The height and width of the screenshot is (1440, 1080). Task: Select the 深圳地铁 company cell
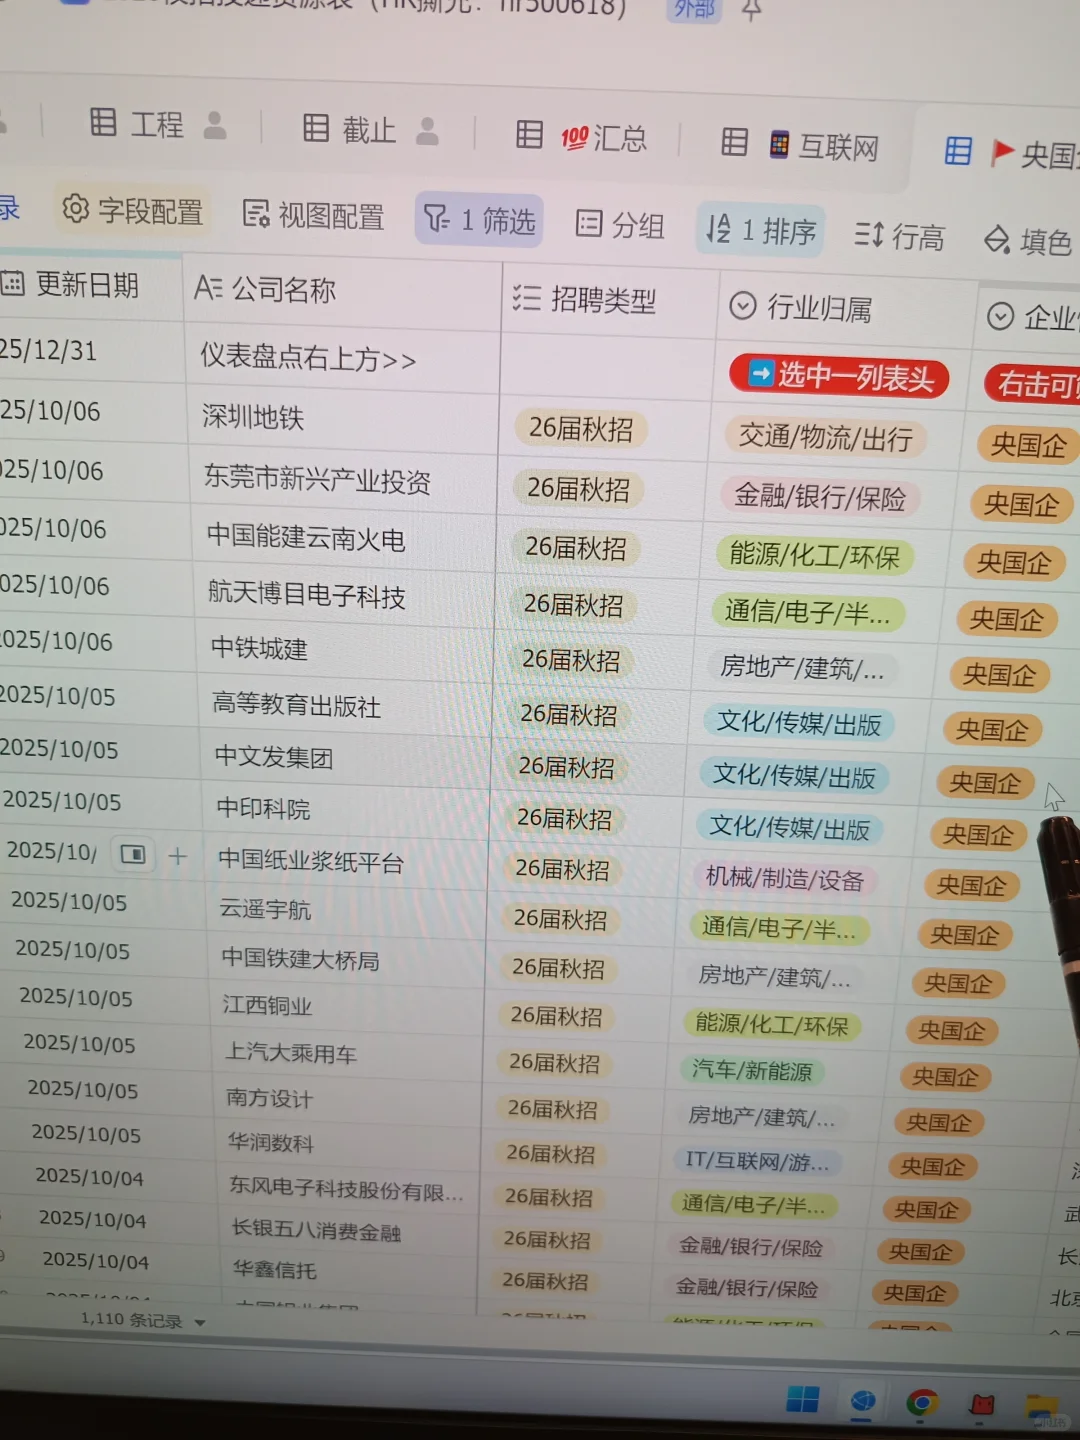tap(342, 418)
